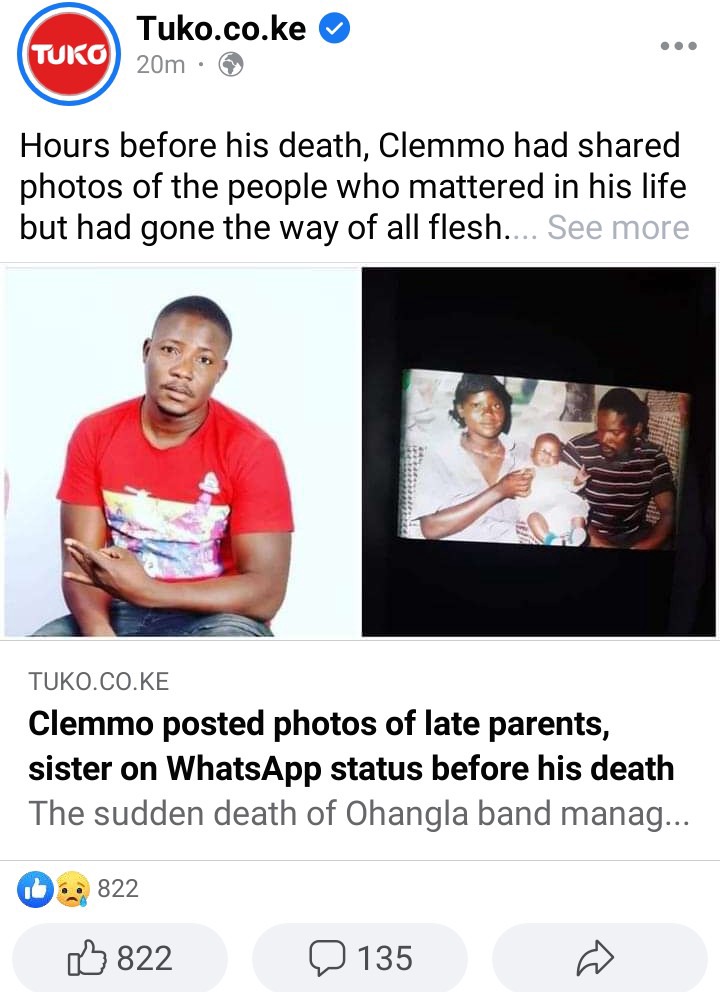Click the 135 comments count
Image resolution: width=720 pixels, height=998 pixels.
(385, 958)
